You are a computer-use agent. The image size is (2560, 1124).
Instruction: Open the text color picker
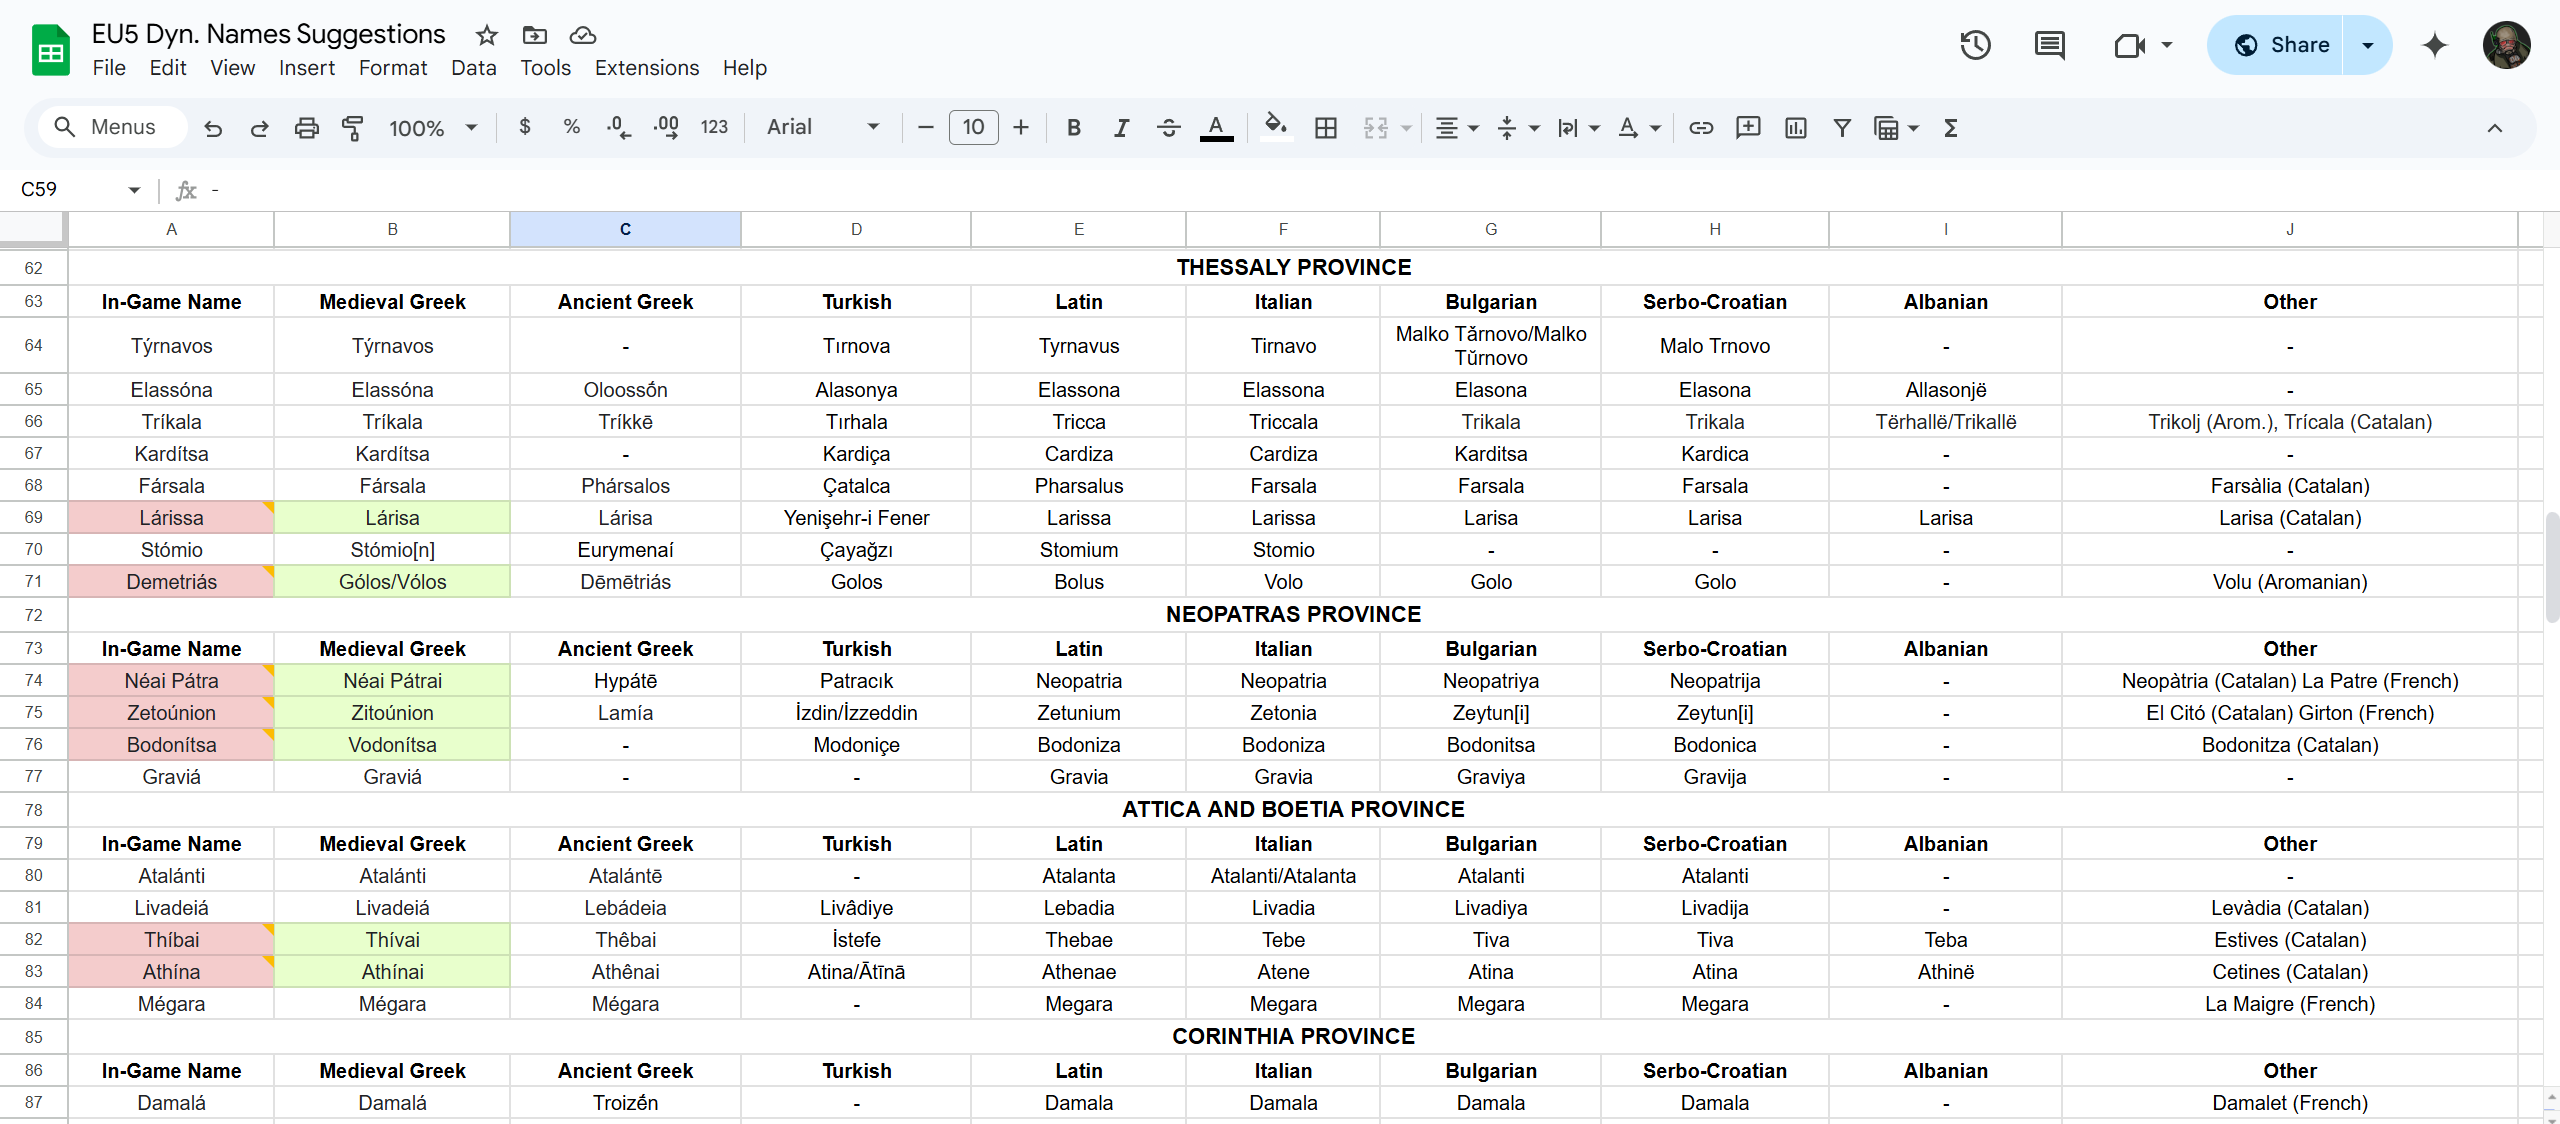(x=1216, y=128)
